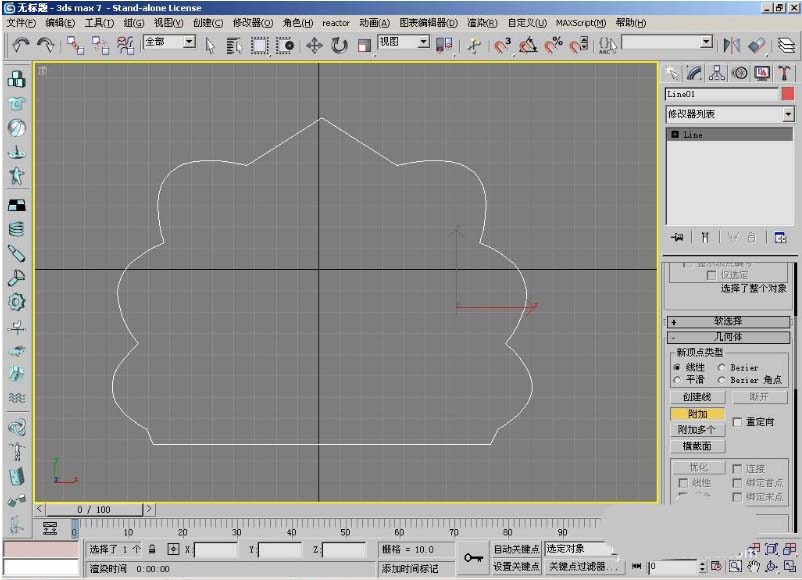Click the 创建线 button
The image size is (802, 580).
[x=697, y=397]
